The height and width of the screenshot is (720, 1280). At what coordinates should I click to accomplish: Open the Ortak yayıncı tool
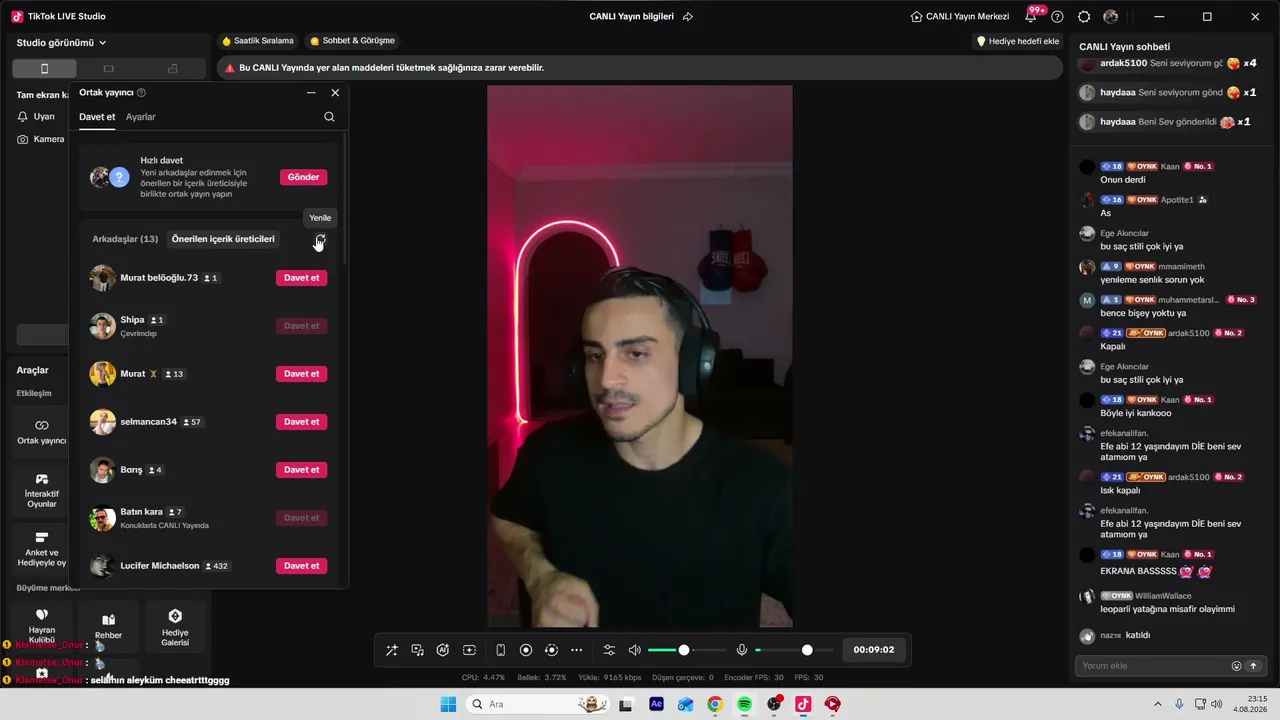(x=41, y=432)
